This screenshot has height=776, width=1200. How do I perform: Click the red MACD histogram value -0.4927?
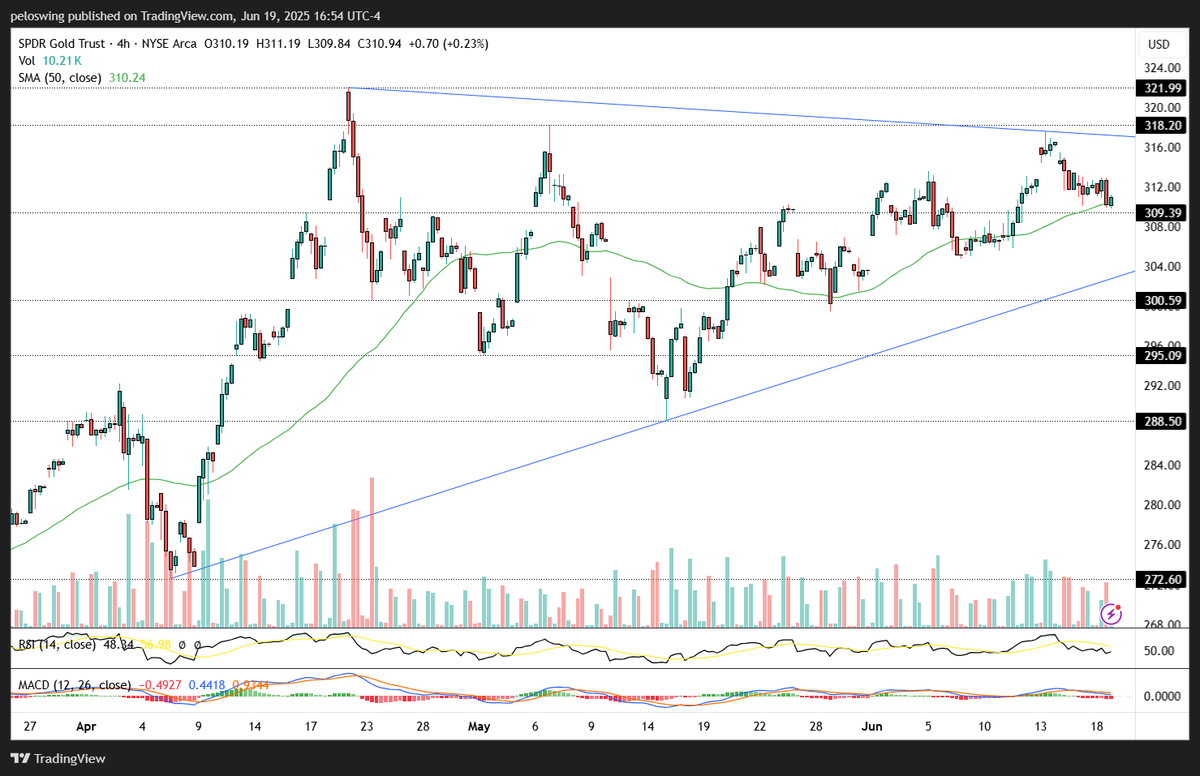pos(162,685)
